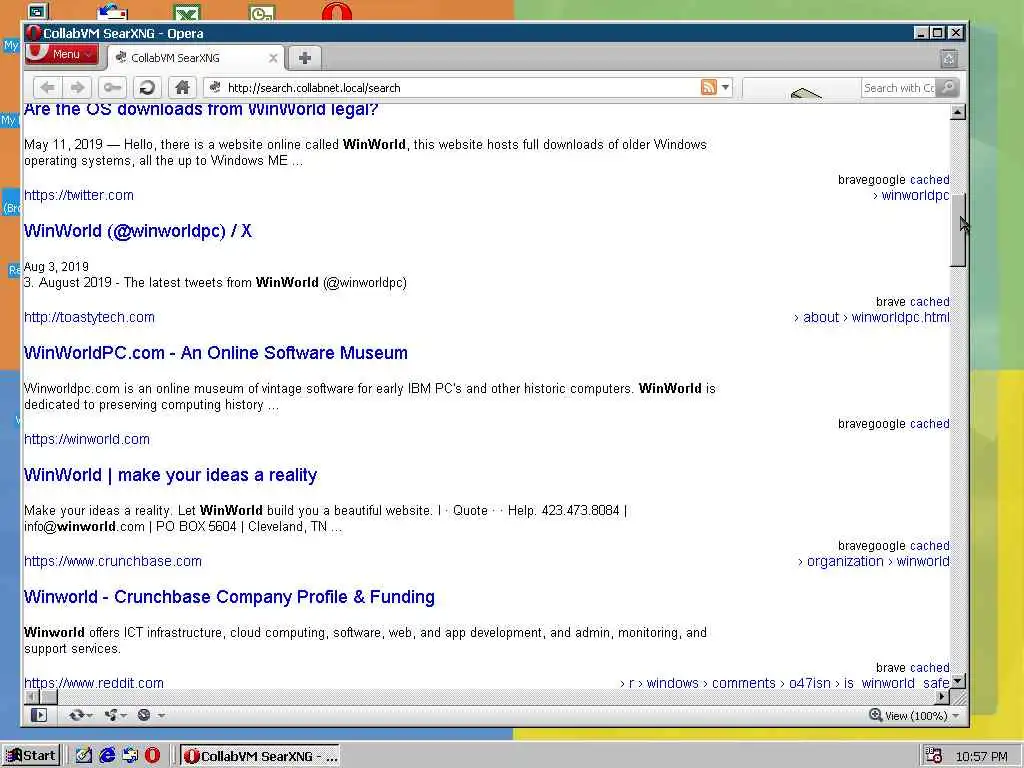Open the Opera Turbo icon in status bar
Screen dimensions: 1024x768
point(144,715)
